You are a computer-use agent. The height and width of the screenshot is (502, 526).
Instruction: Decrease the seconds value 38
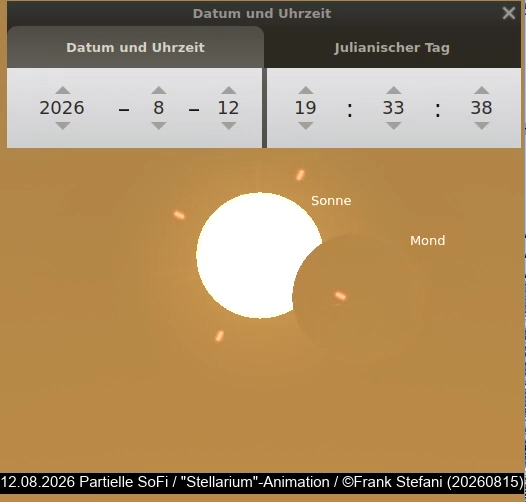coord(482,126)
